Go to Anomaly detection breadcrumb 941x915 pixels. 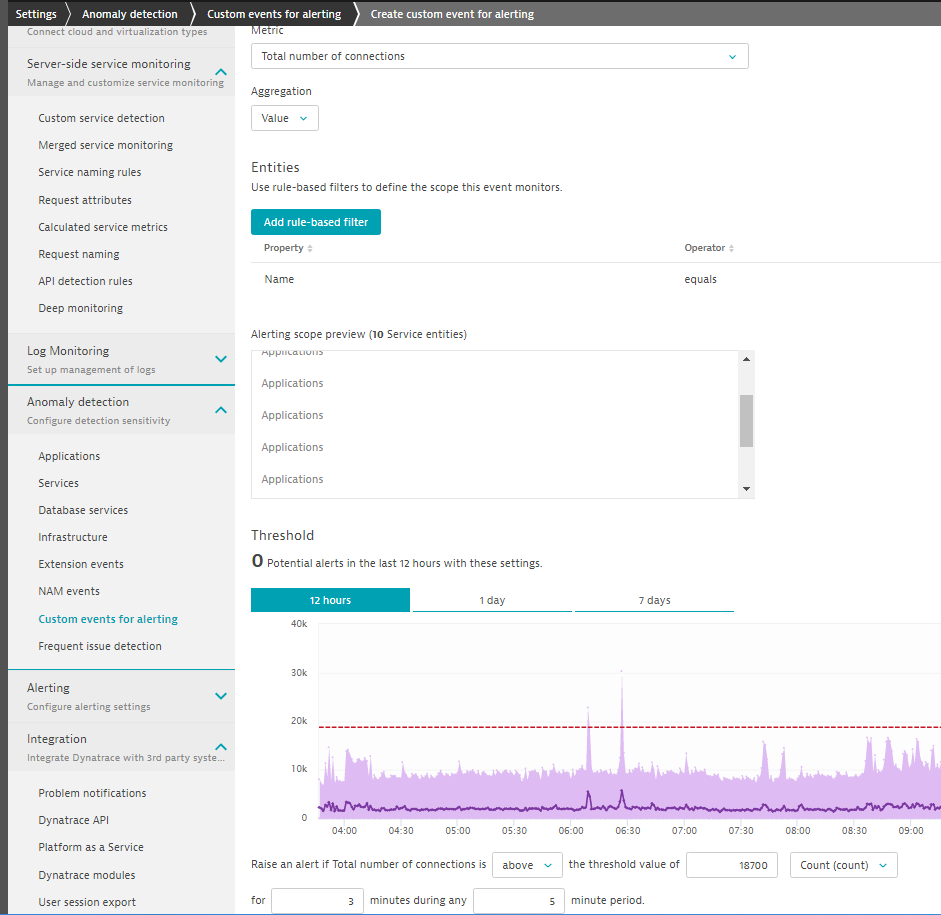coord(129,14)
